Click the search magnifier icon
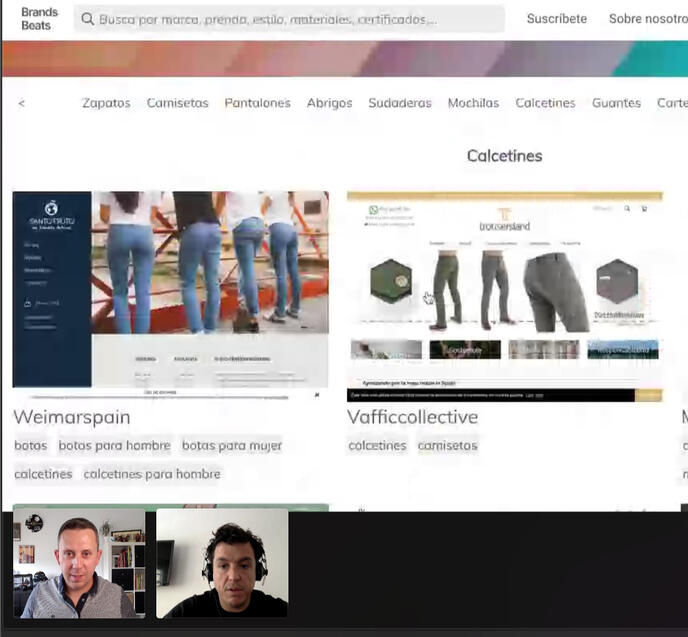The width and height of the screenshot is (688, 637). 88,19
